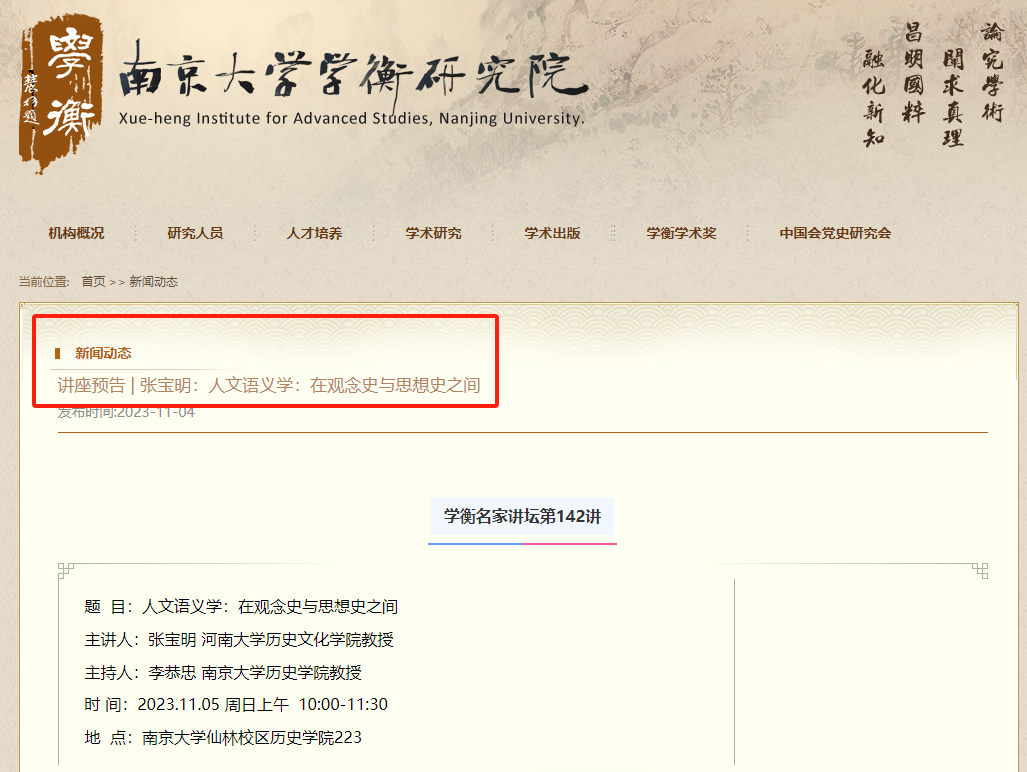The height and width of the screenshot is (772, 1027).
Task: Open the 人才培养 menu
Action: coord(314,233)
